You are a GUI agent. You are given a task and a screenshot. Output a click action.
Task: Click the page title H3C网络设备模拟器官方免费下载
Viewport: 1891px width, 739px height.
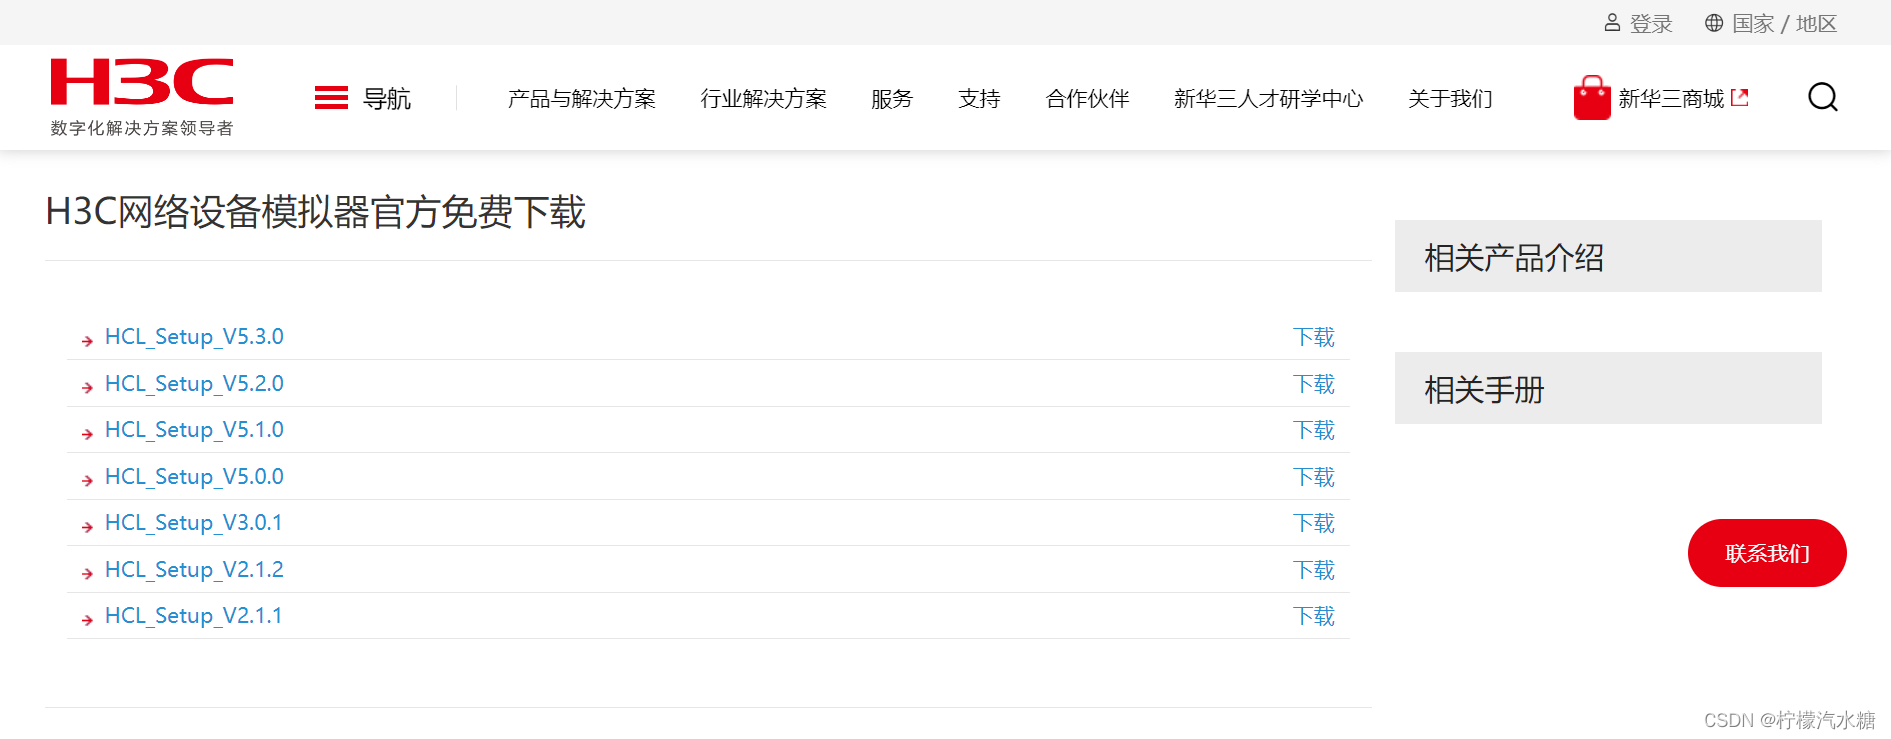coord(316,212)
